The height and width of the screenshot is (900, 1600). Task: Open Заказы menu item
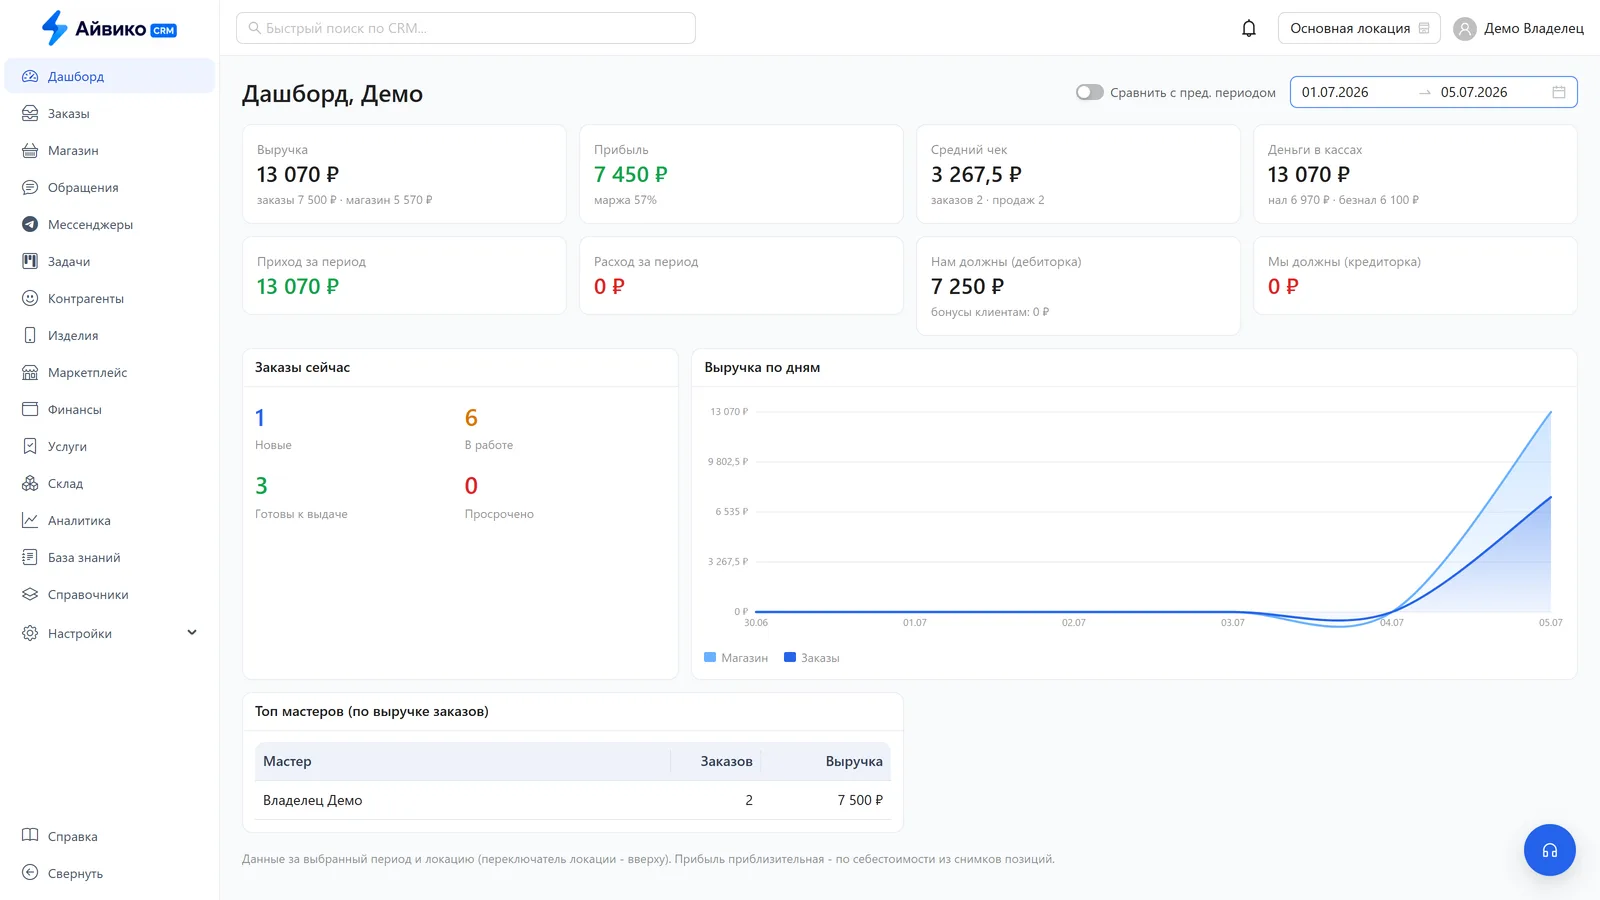tap(110, 113)
